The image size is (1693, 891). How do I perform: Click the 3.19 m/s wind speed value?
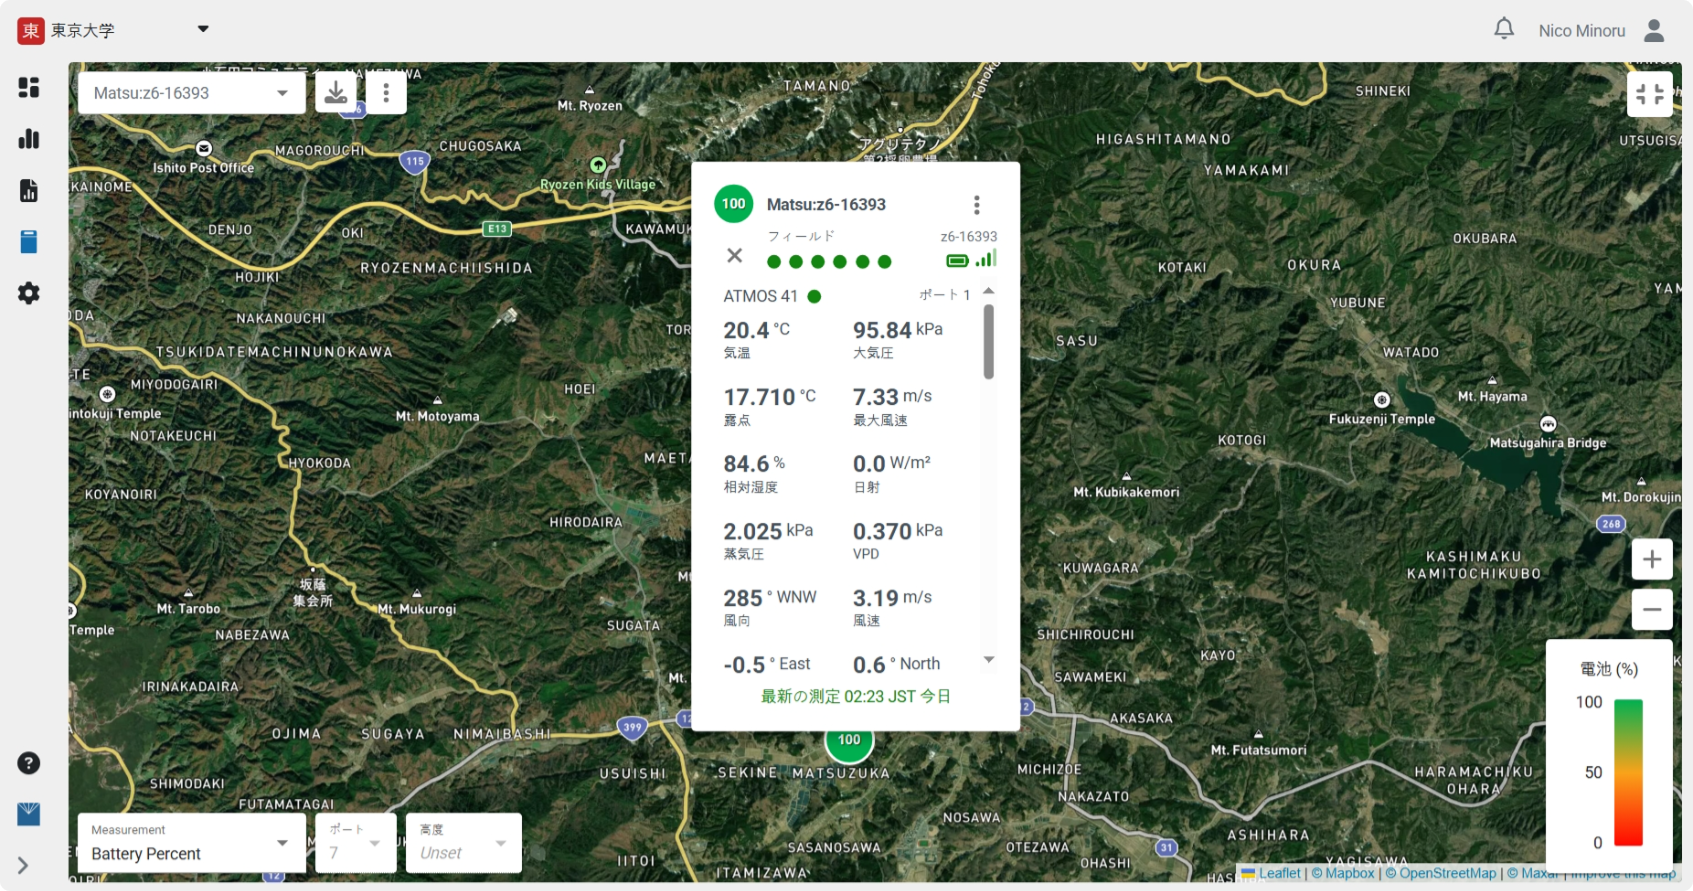click(x=892, y=598)
